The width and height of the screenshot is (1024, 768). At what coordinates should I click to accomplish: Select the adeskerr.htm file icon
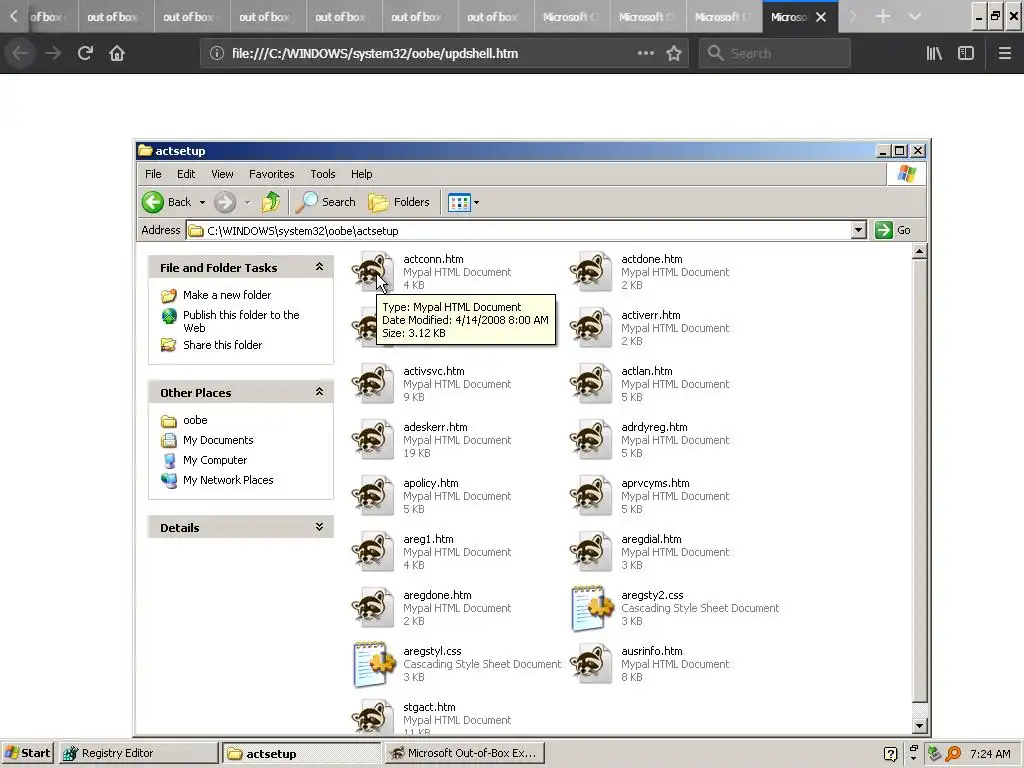tap(373, 440)
